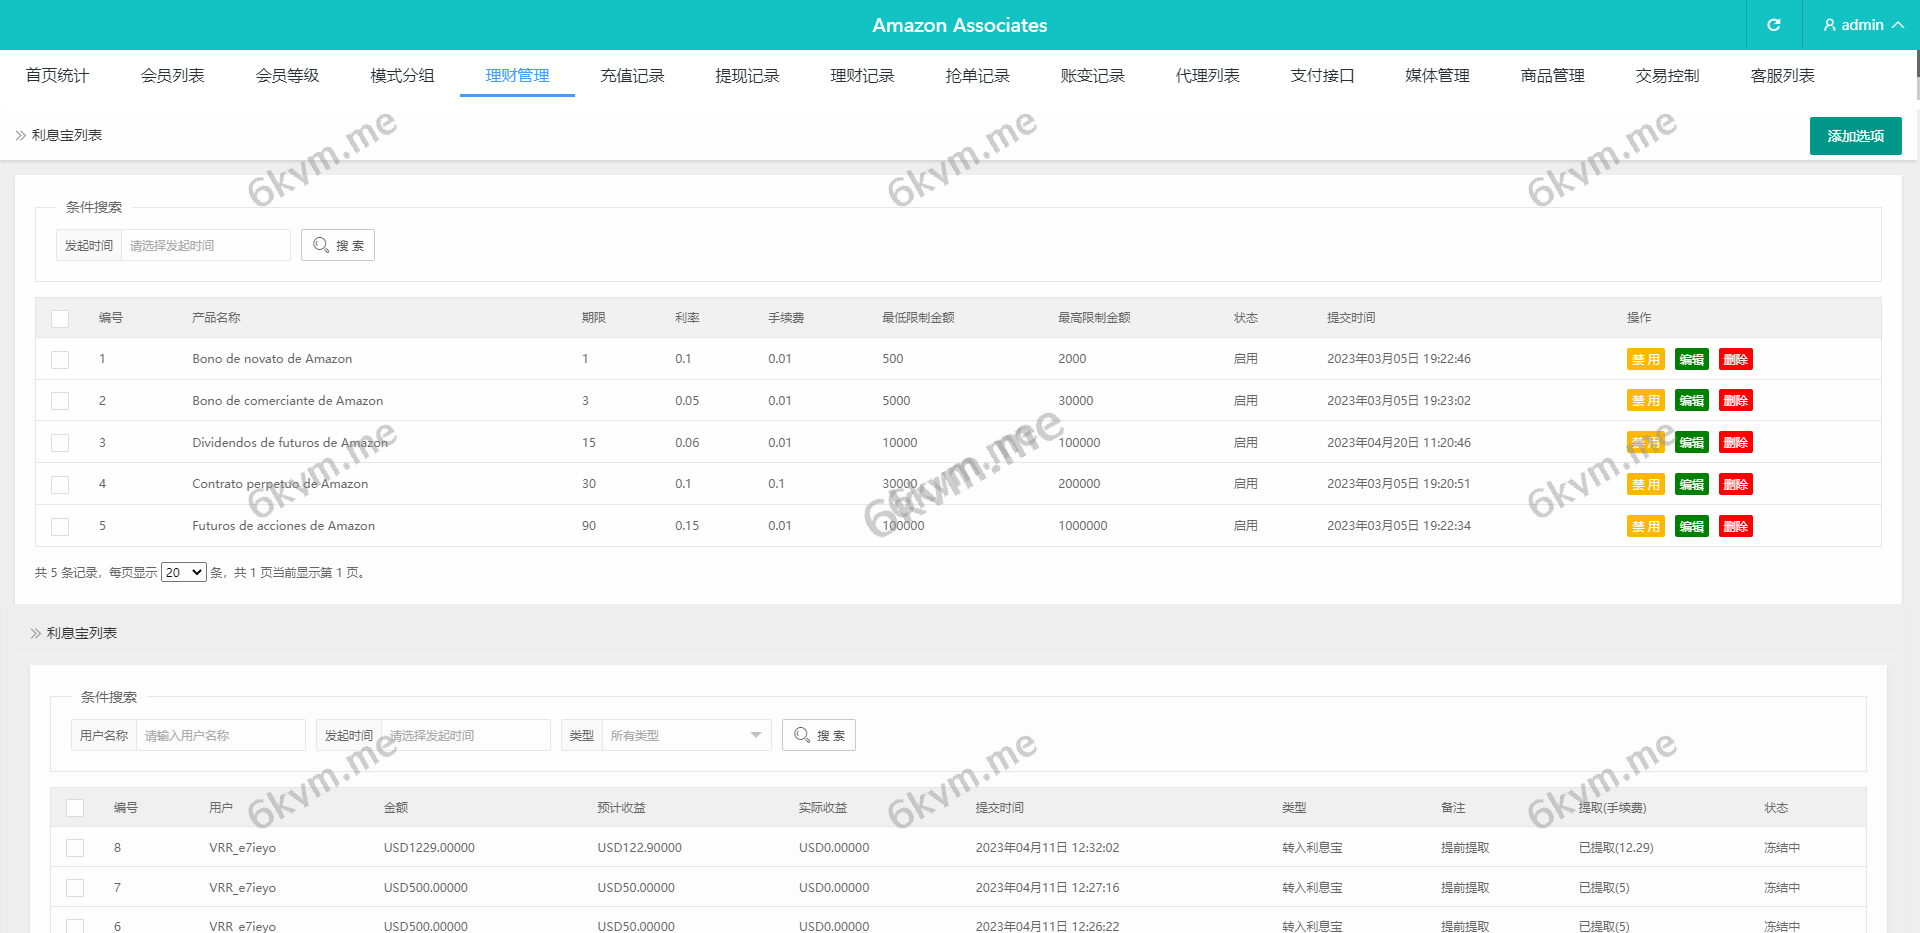Click the first 发起时间 date input field
This screenshot has width=1920, height=933.
(x=205, y=245)
